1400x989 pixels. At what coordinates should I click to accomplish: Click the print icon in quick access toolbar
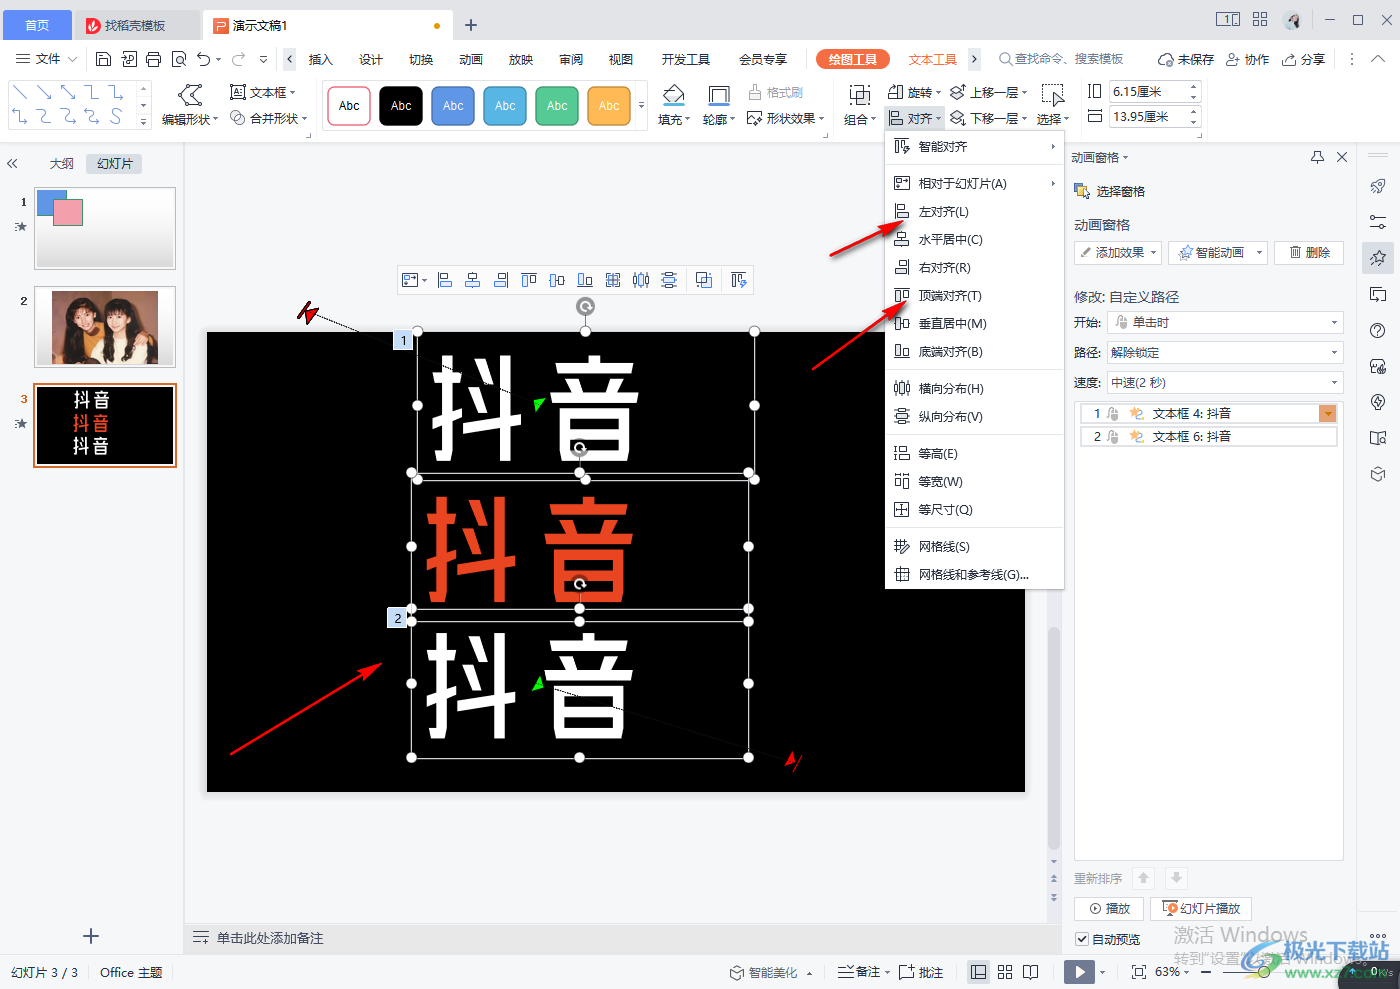[x=153, y=59]
